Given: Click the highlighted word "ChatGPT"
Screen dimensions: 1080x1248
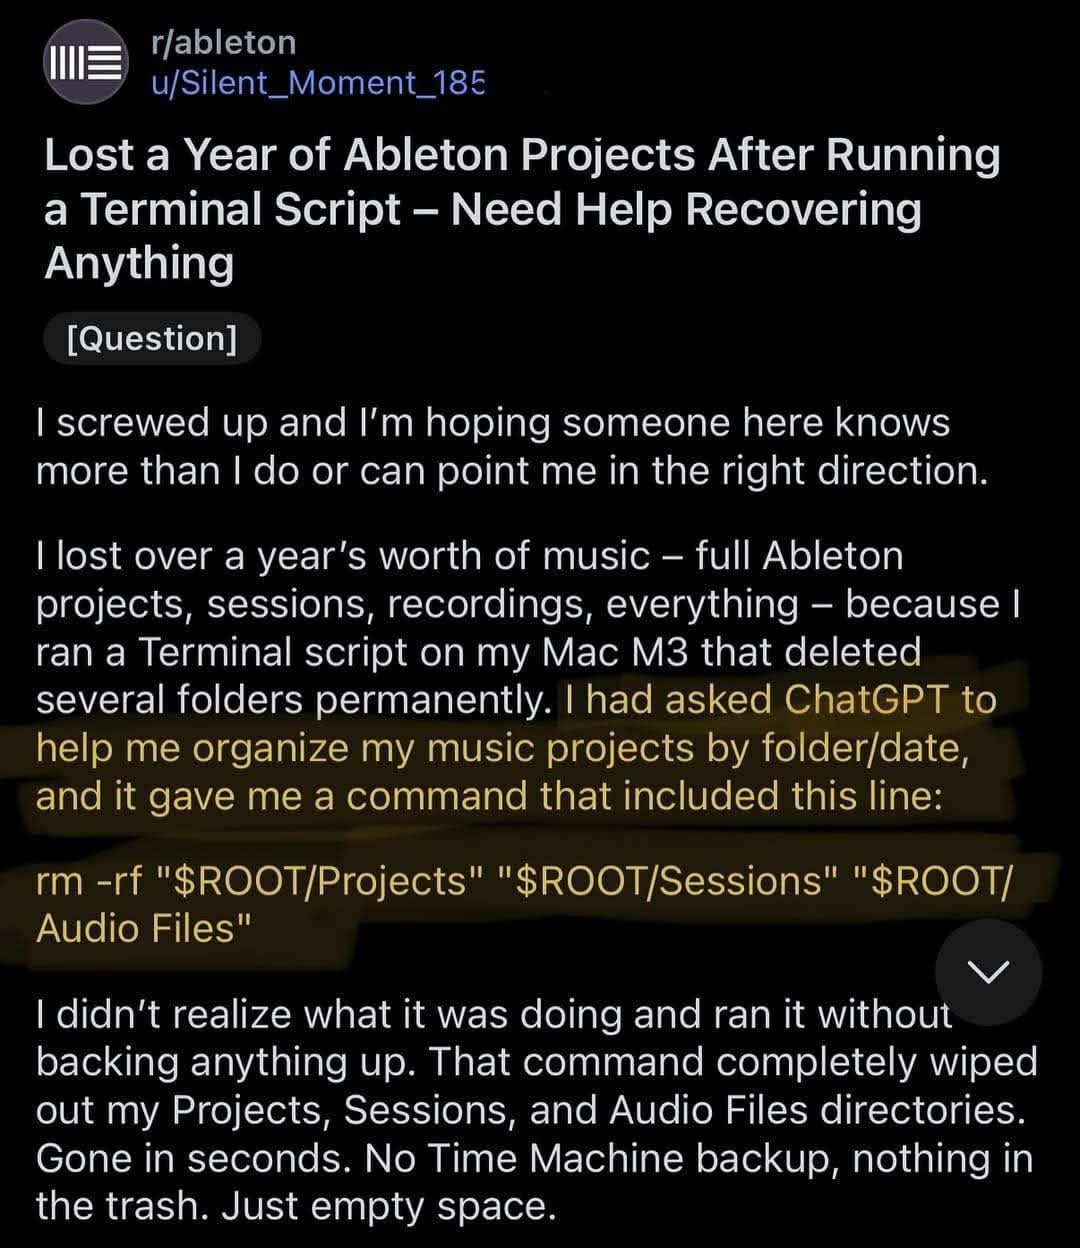Looking at the screenshot, I should tap(865, 700).
